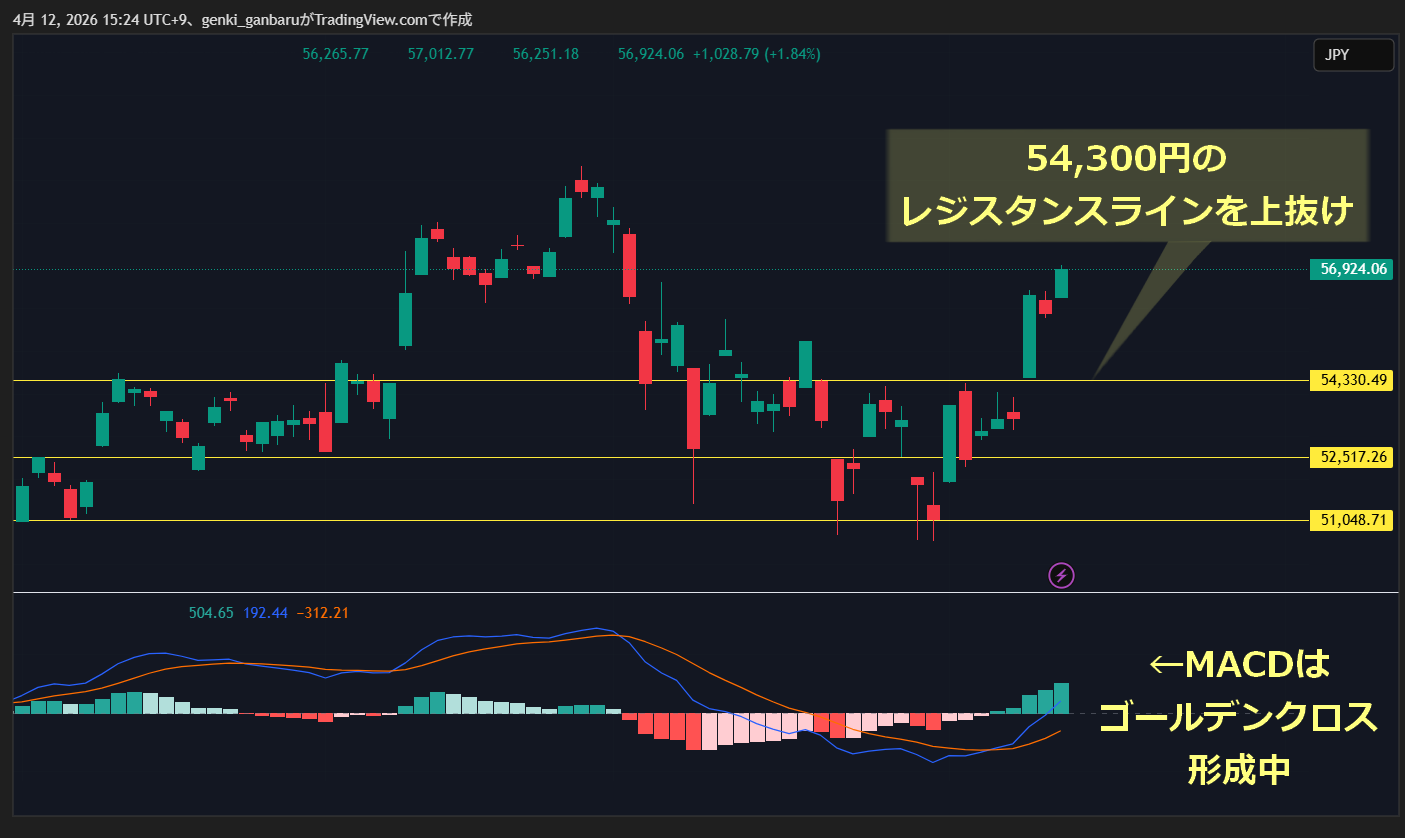Click the purple lightning bolt event icon

[1061, 575]
